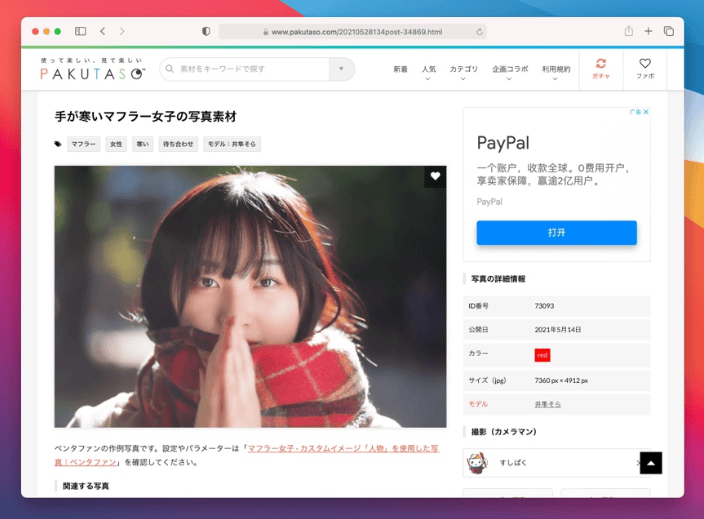704x519 pixels.
Task: Select the red color tag swatch
Action: [542, 354]
